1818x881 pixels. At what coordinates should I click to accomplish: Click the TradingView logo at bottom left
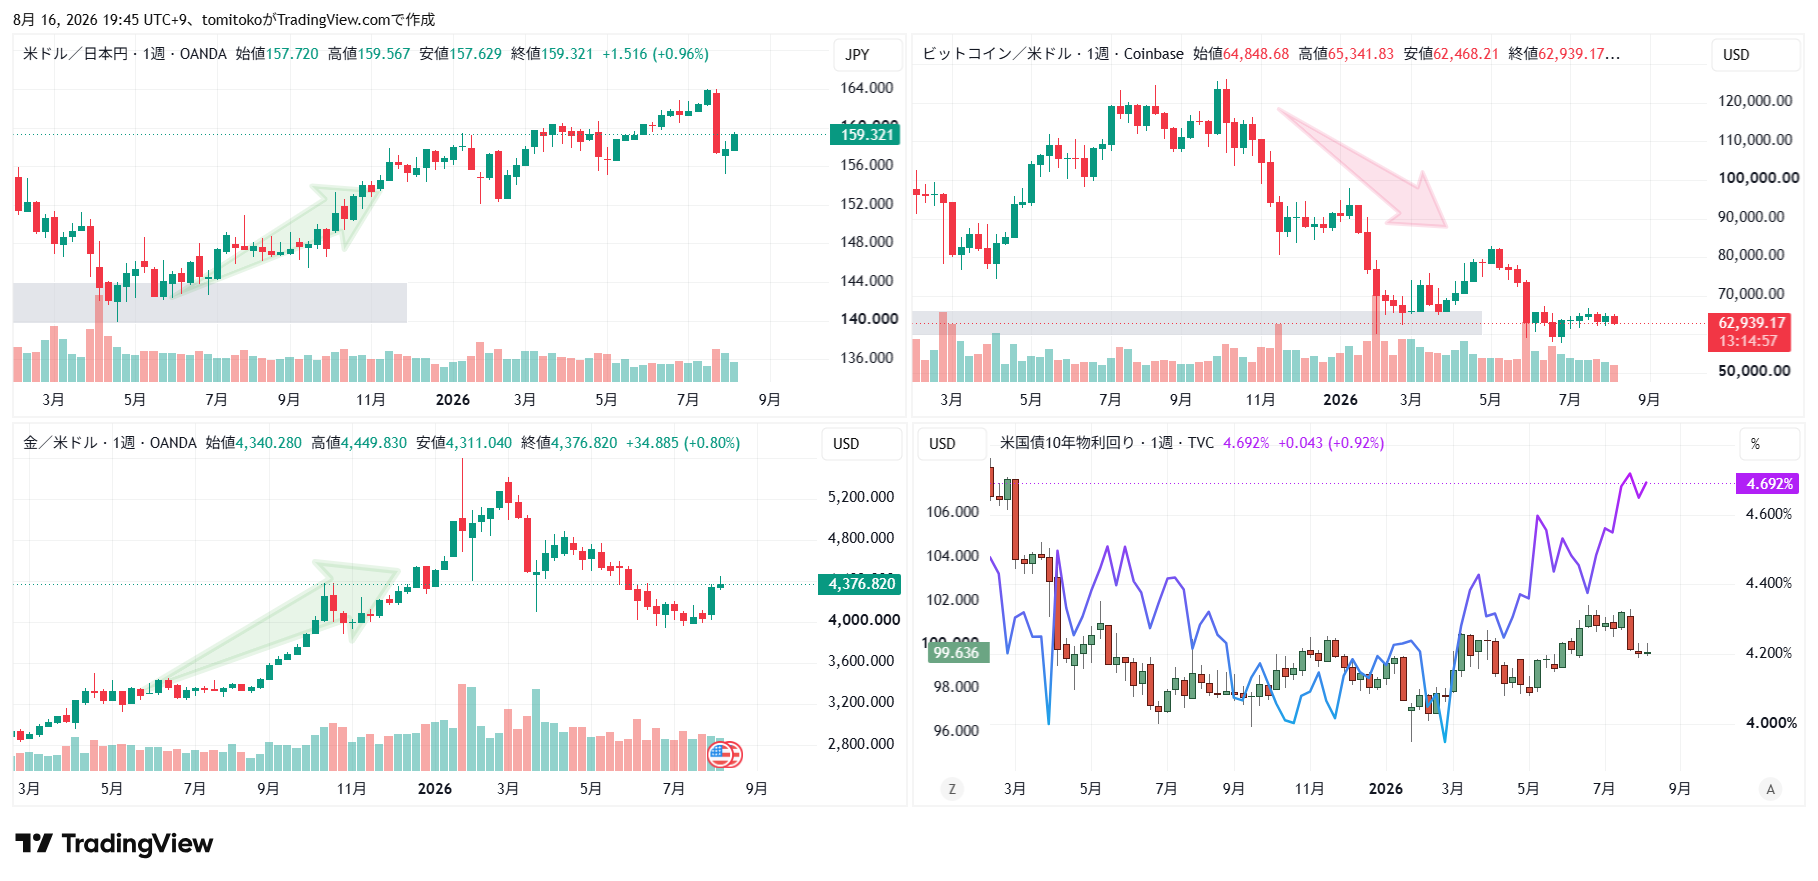(114, 844)
